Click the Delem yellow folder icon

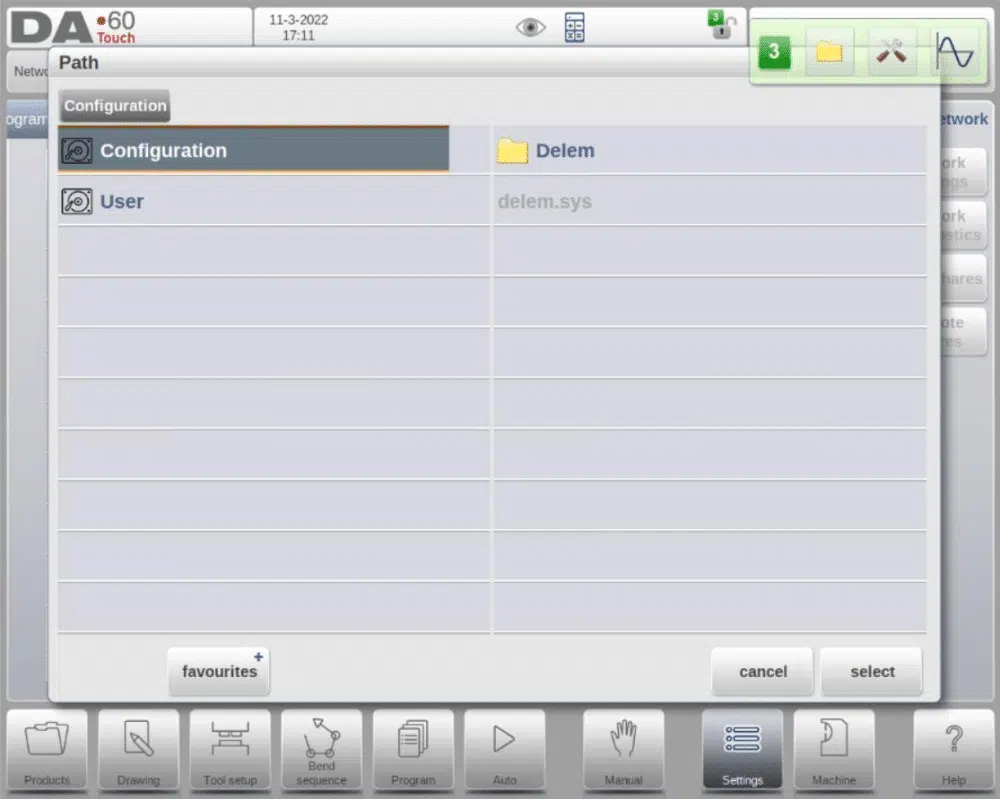click(513, 151)
